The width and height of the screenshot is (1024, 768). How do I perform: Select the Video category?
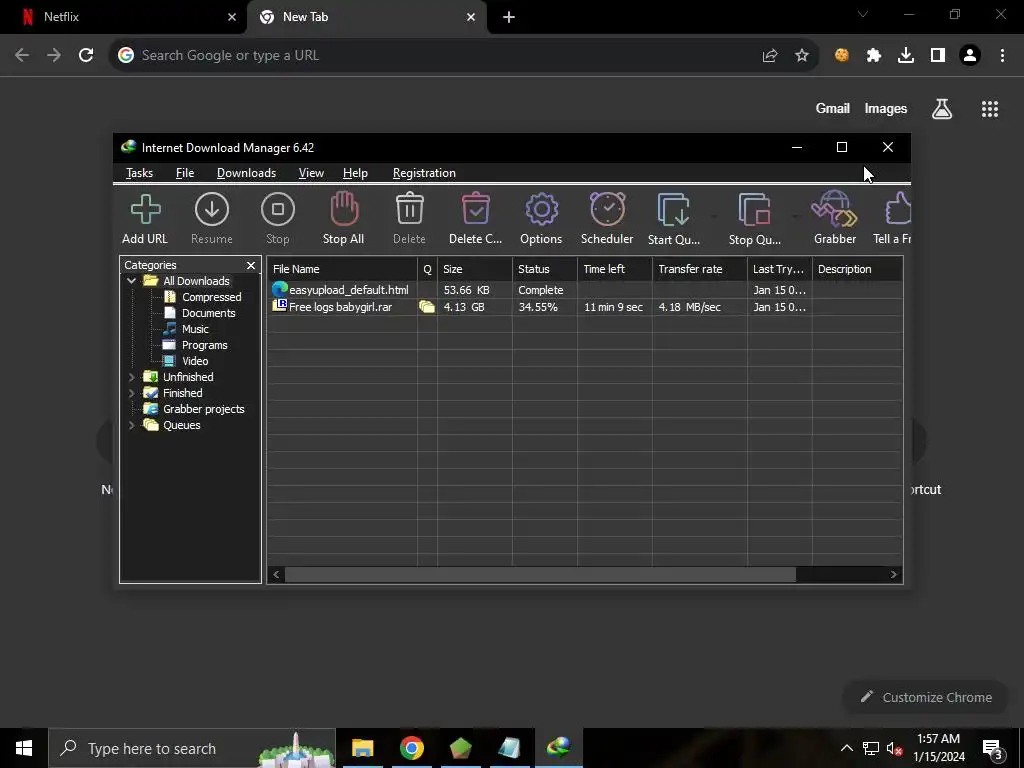[195, 361]
